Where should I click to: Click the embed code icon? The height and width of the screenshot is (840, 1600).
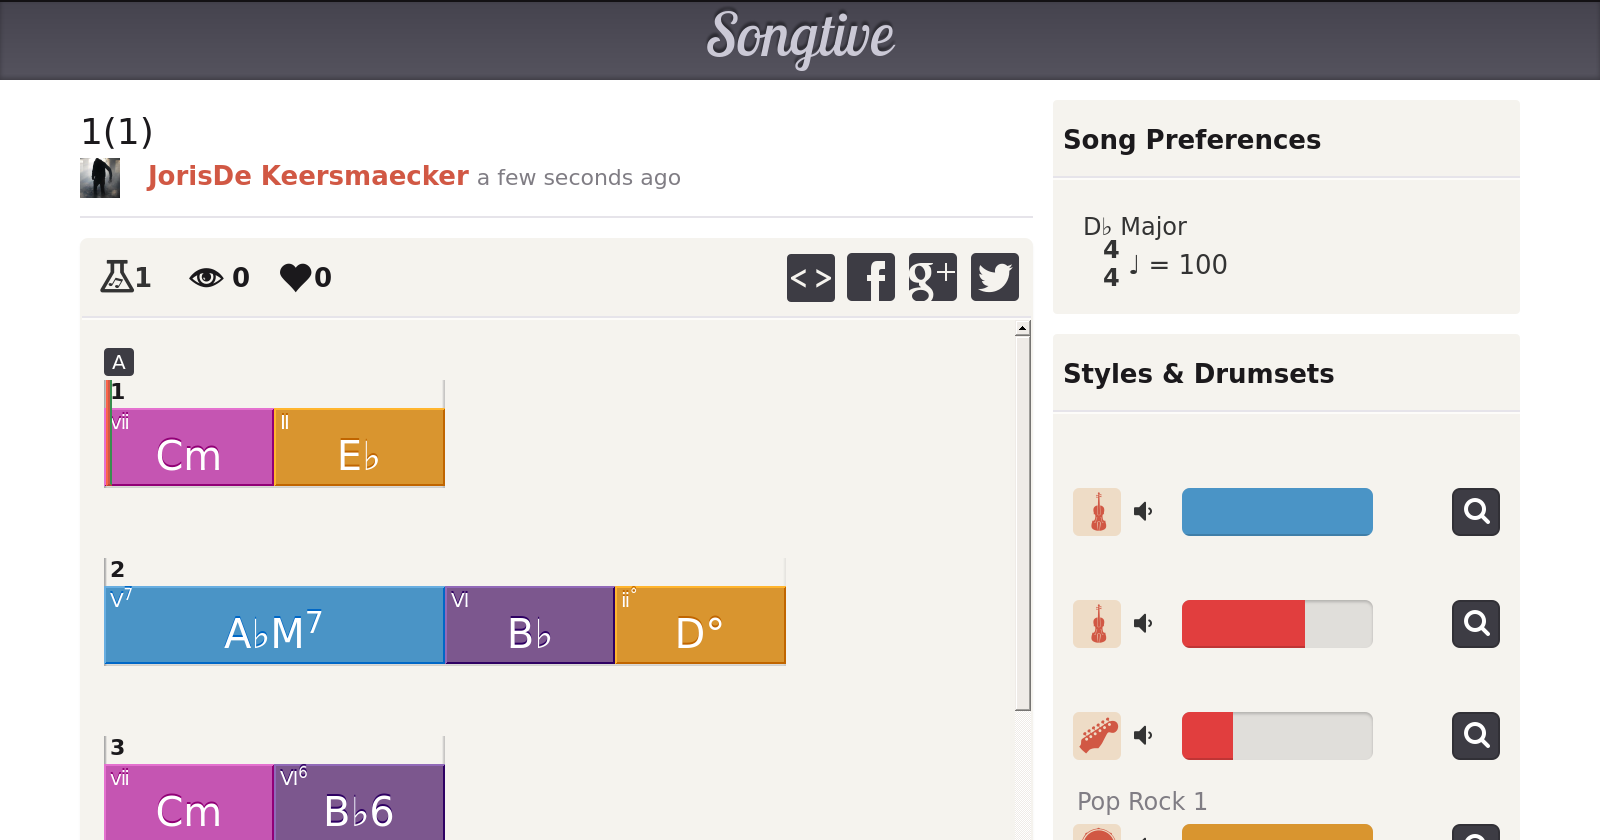click(x=810, y=277)
